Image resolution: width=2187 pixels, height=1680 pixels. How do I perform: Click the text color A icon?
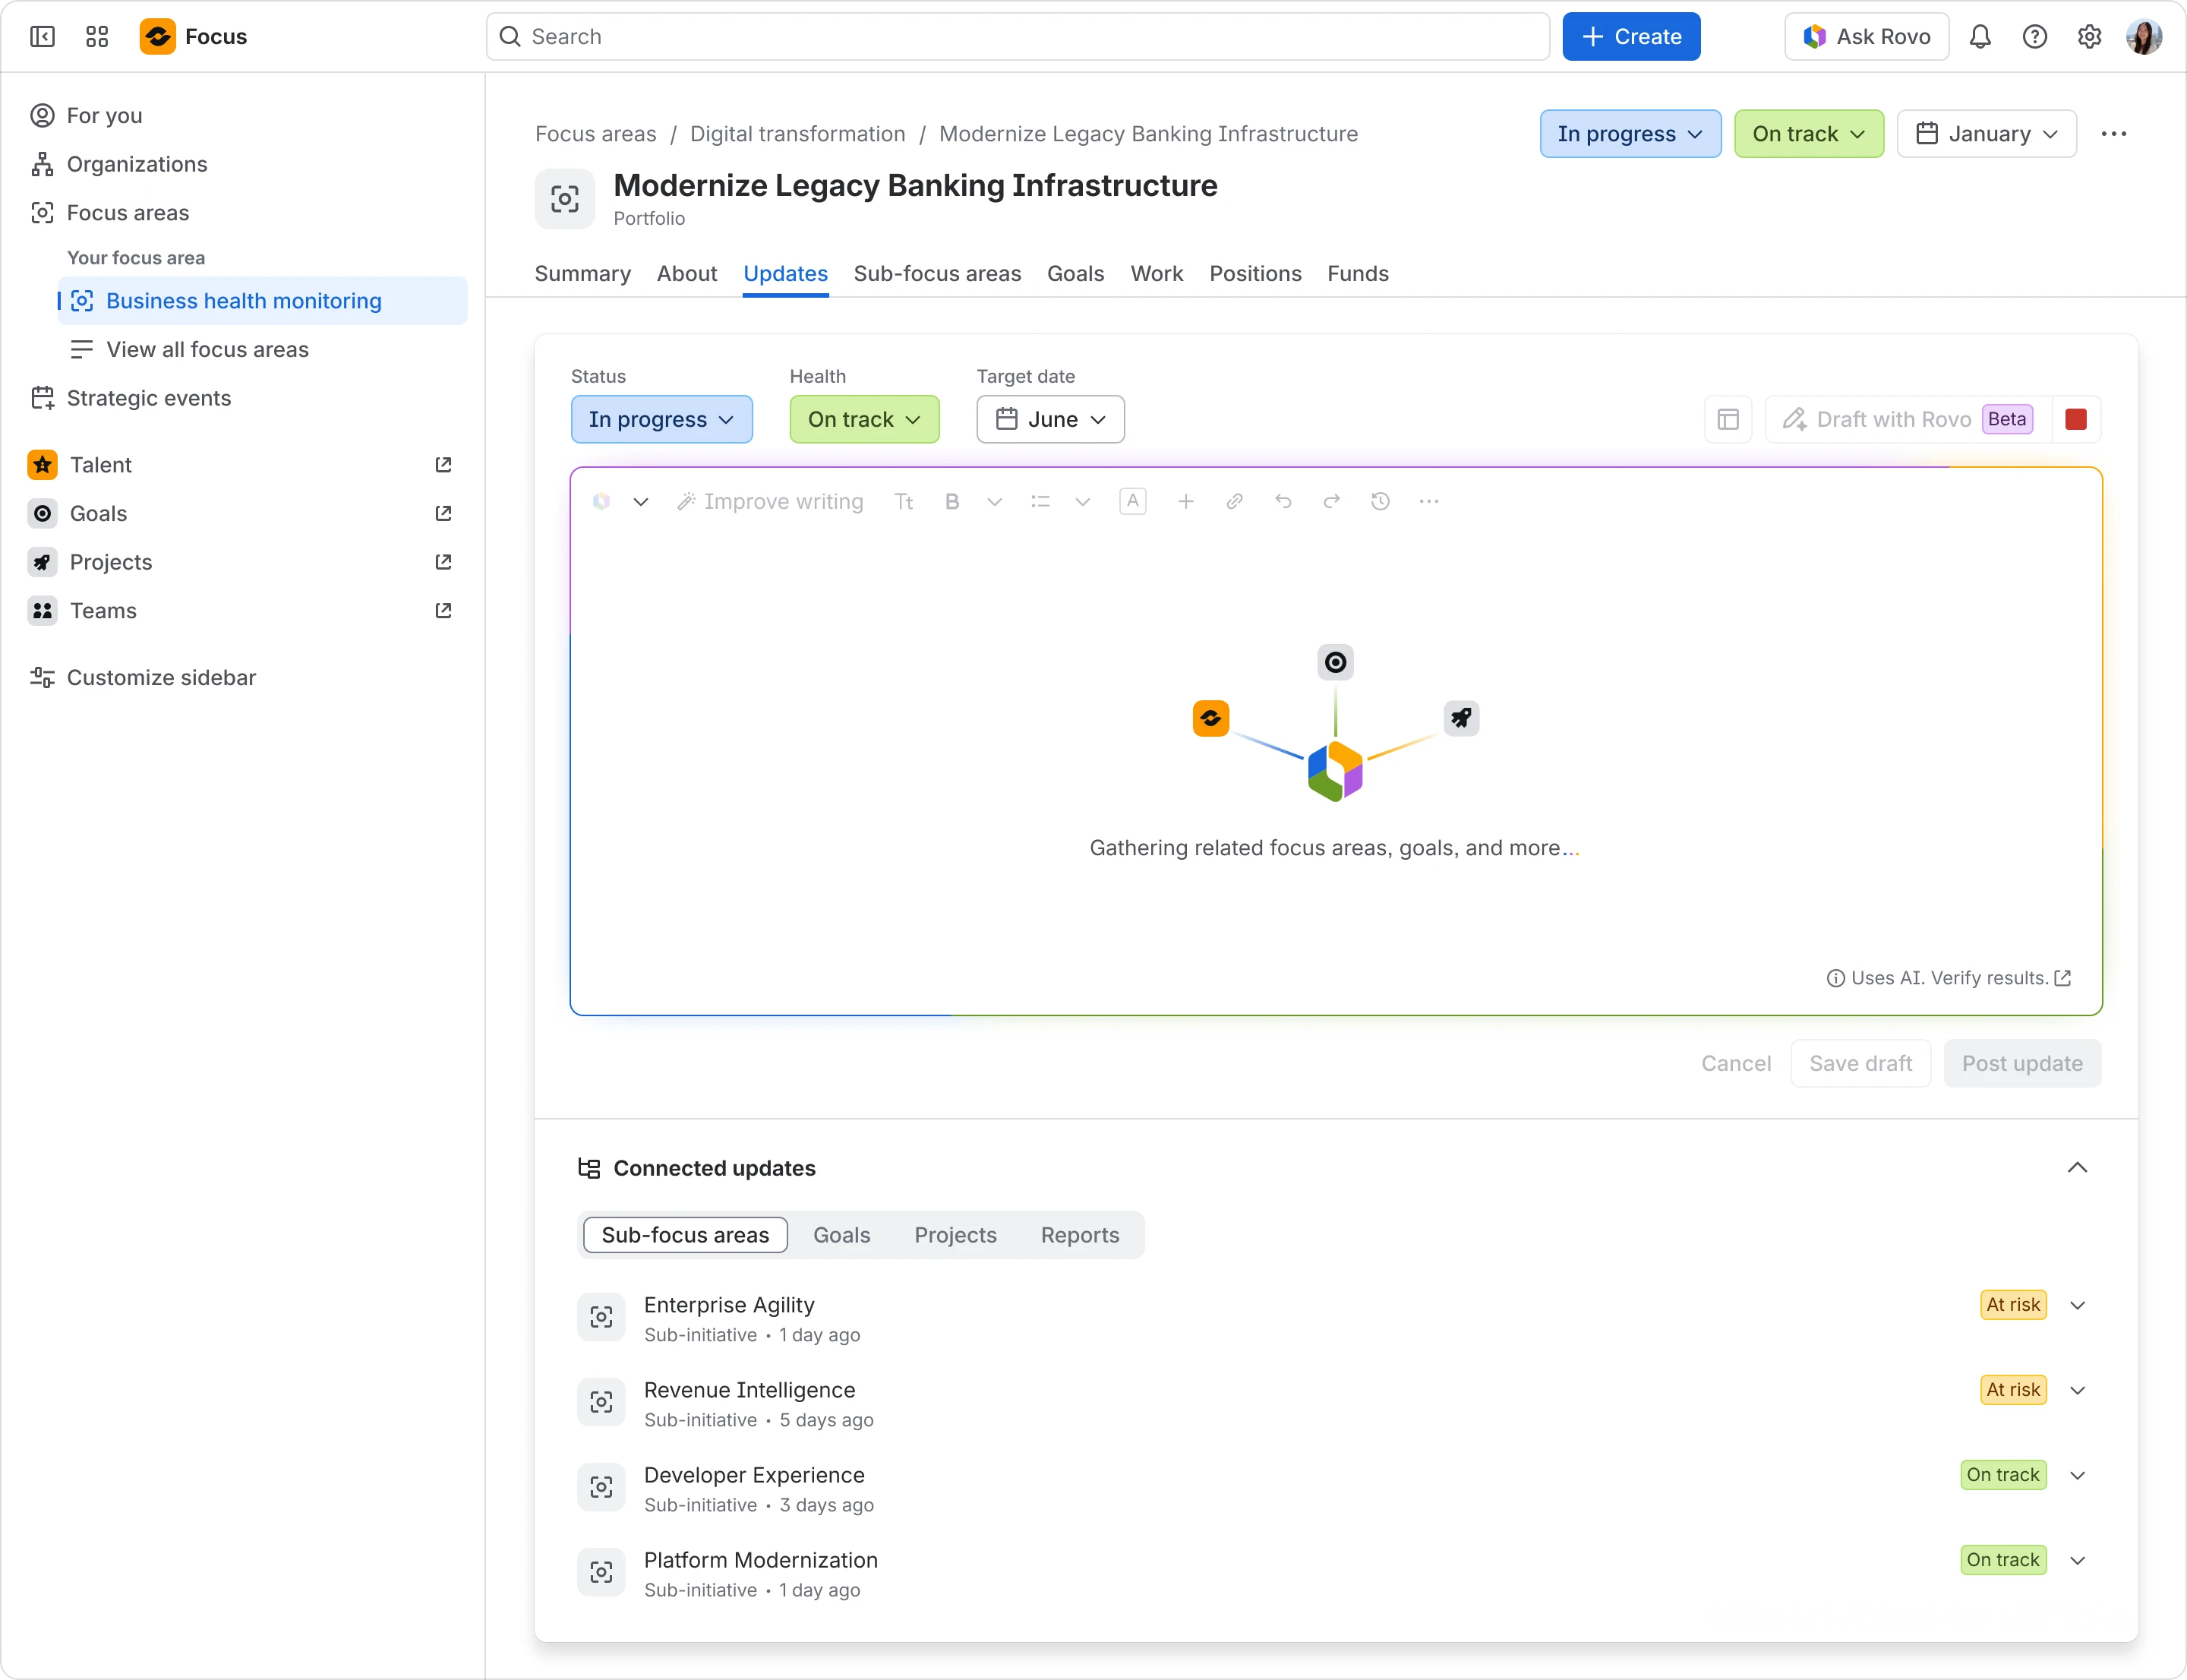(1133, 502)
